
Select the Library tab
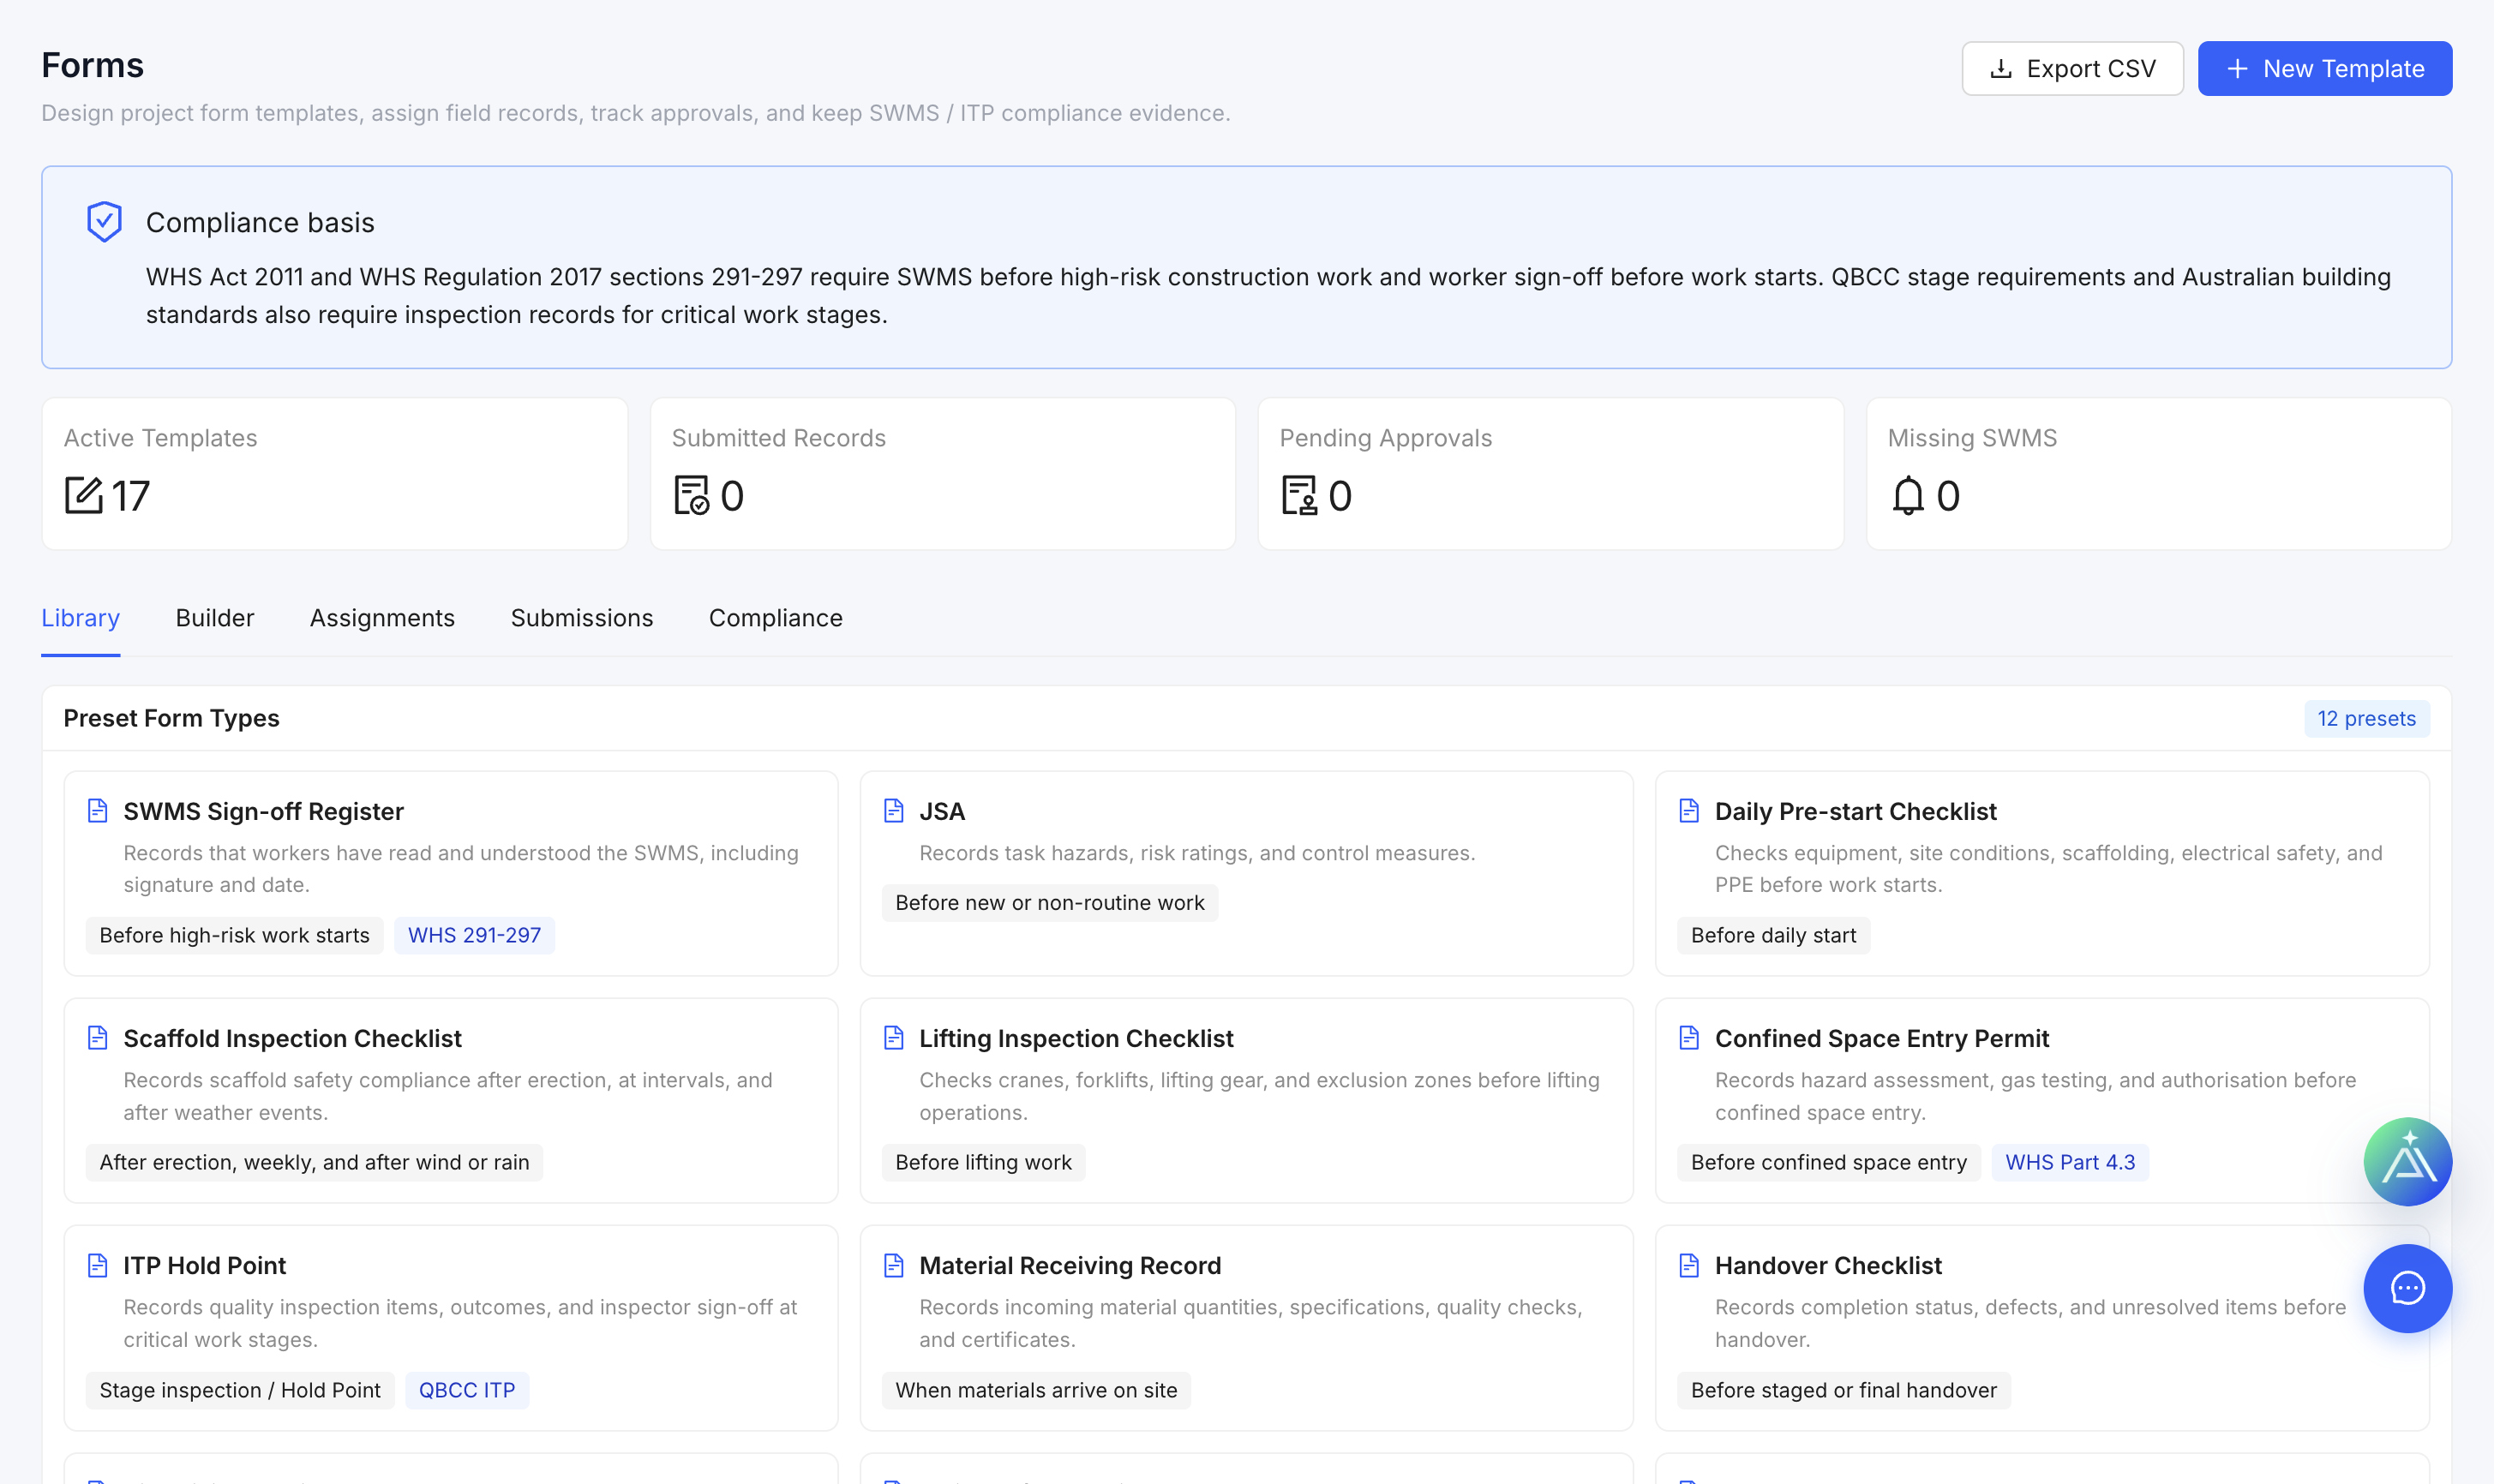(80, 618)
